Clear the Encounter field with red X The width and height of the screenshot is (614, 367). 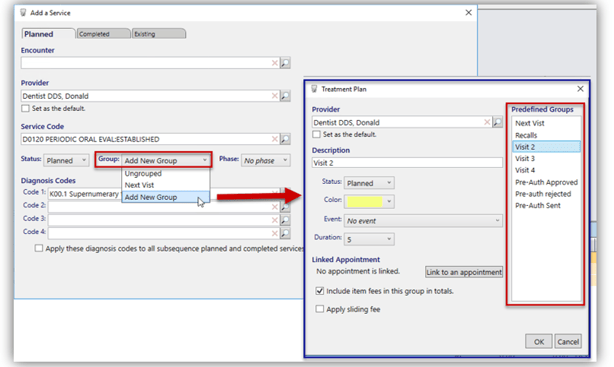click(x=274, y=63)
